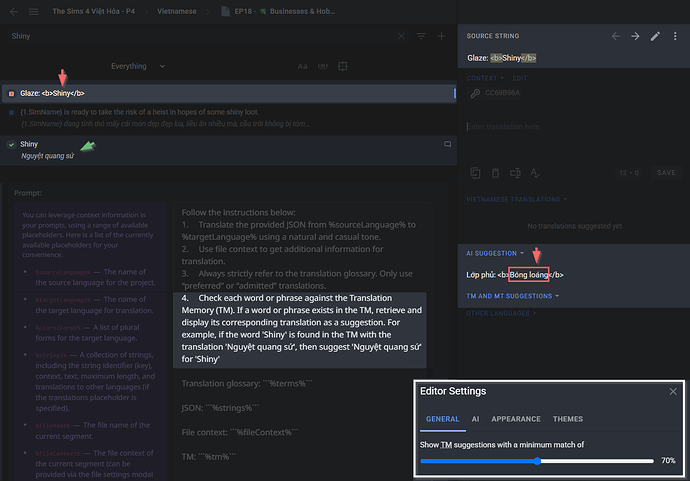Open the hamburger main menu

[x=33, y=11]
